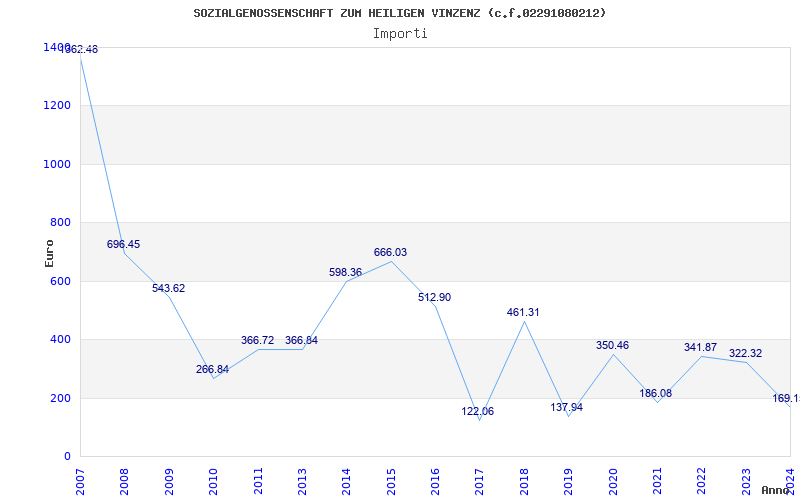Select the data label 266.84
800x500 pixels.
pos(212,369)
